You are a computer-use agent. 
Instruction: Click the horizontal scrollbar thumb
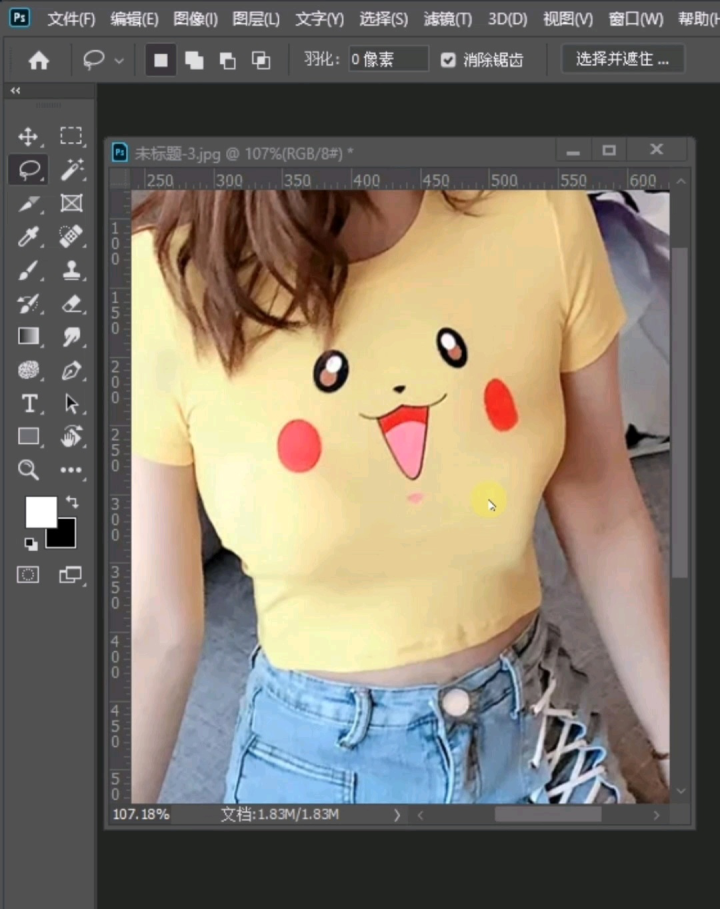pos(548,815)
